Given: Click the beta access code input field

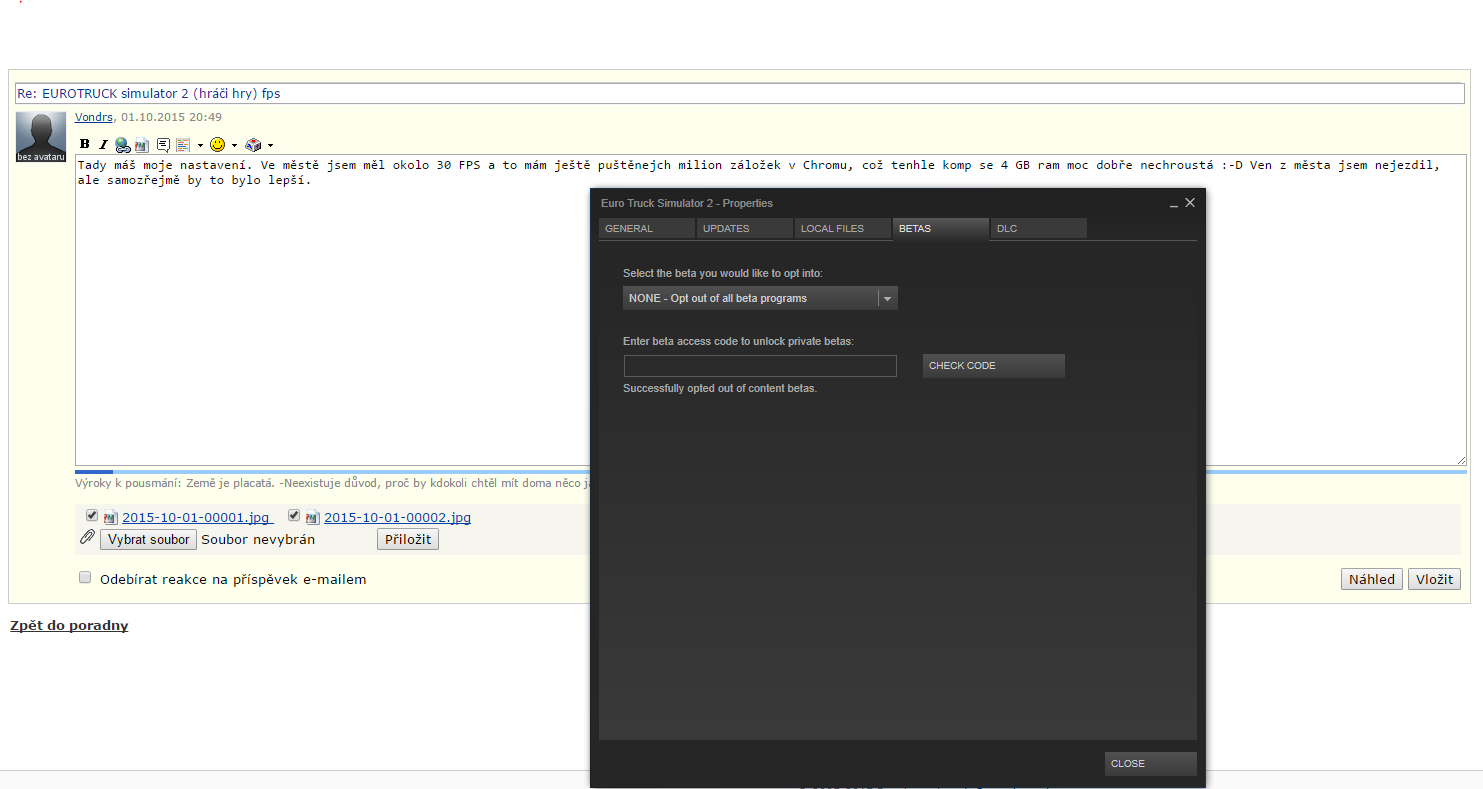Looking at the screenshot, I should 760,366.
